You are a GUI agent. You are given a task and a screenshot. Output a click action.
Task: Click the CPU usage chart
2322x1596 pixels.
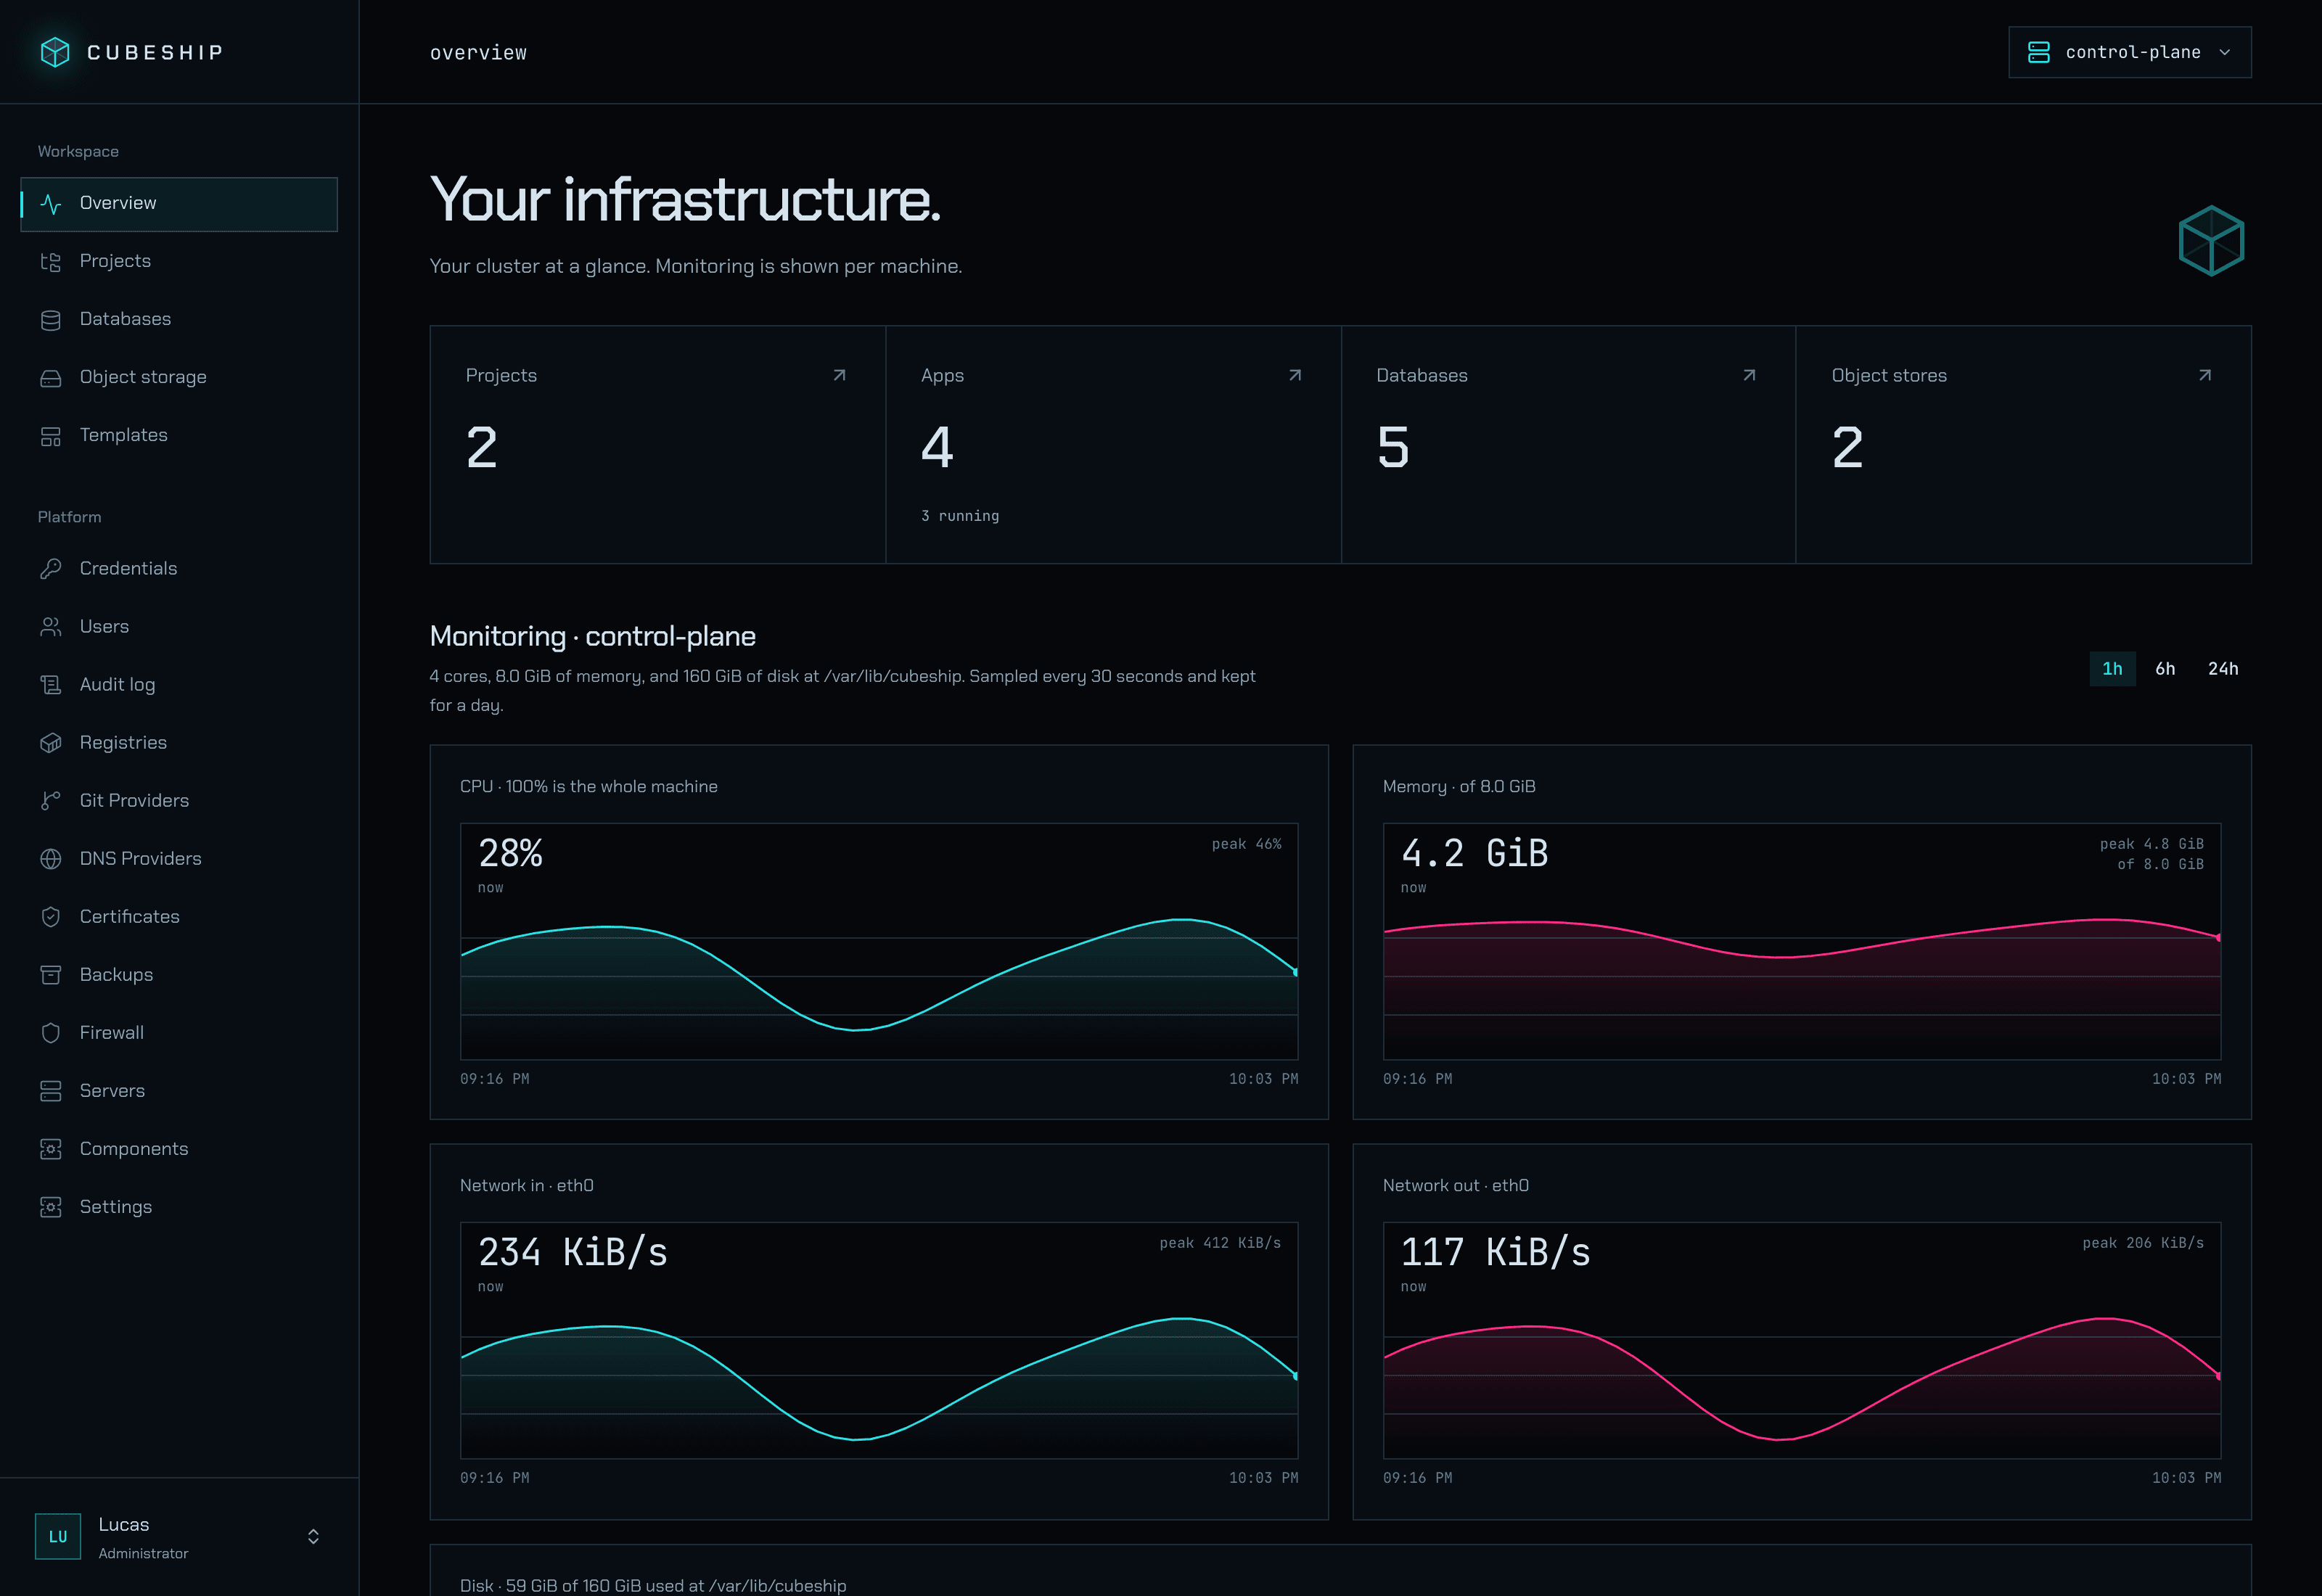pyautogui.click(x=879, y=941)
